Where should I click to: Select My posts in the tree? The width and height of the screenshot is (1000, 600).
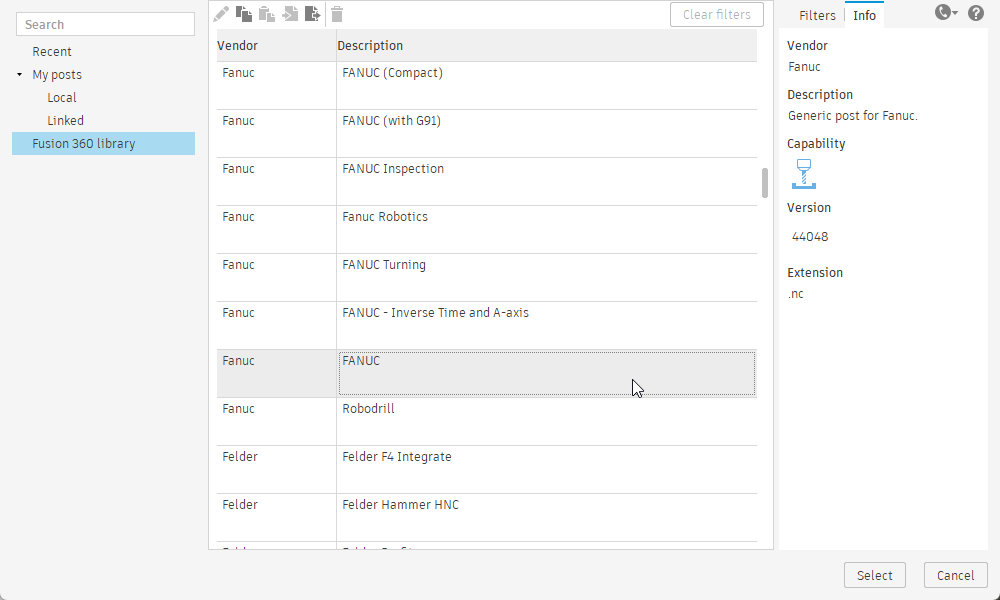click(x=57, y=75)
